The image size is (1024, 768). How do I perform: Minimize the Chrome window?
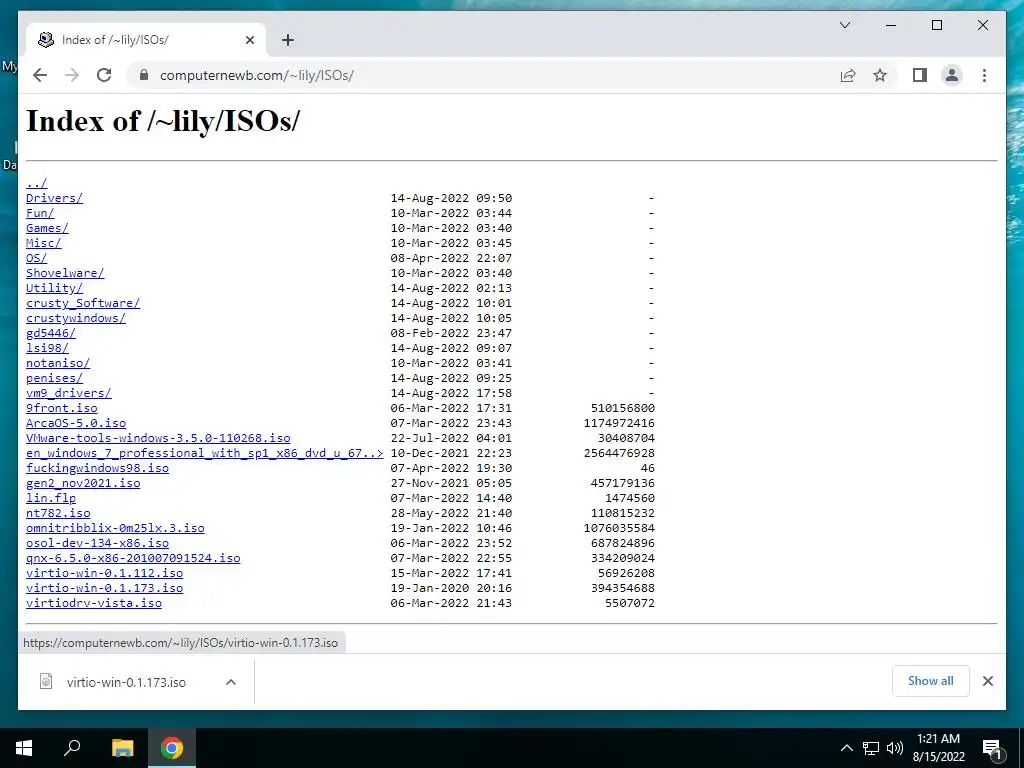891,25
